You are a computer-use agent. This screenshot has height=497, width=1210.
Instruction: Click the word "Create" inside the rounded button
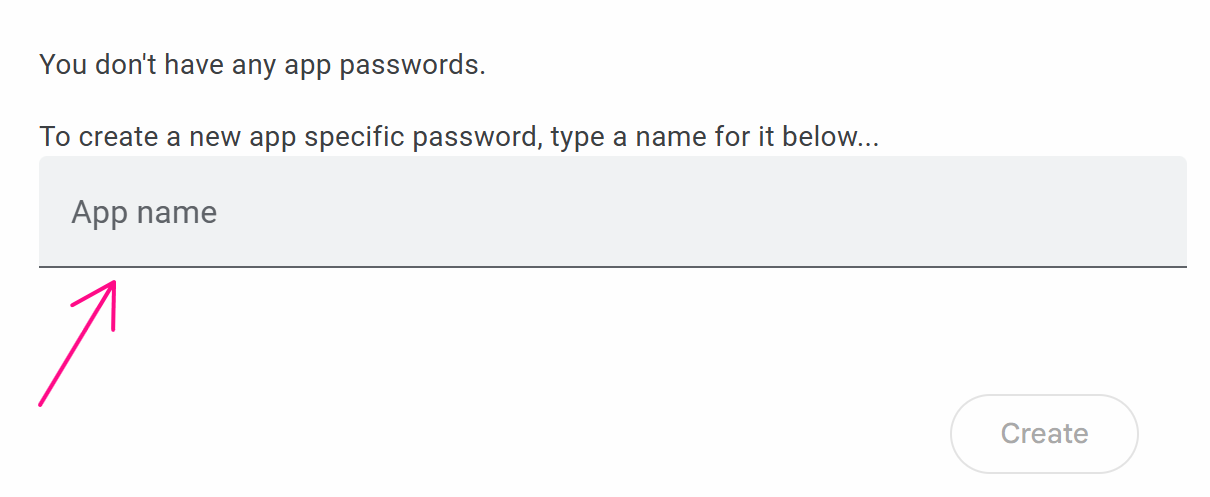[x=1044, y=434]
